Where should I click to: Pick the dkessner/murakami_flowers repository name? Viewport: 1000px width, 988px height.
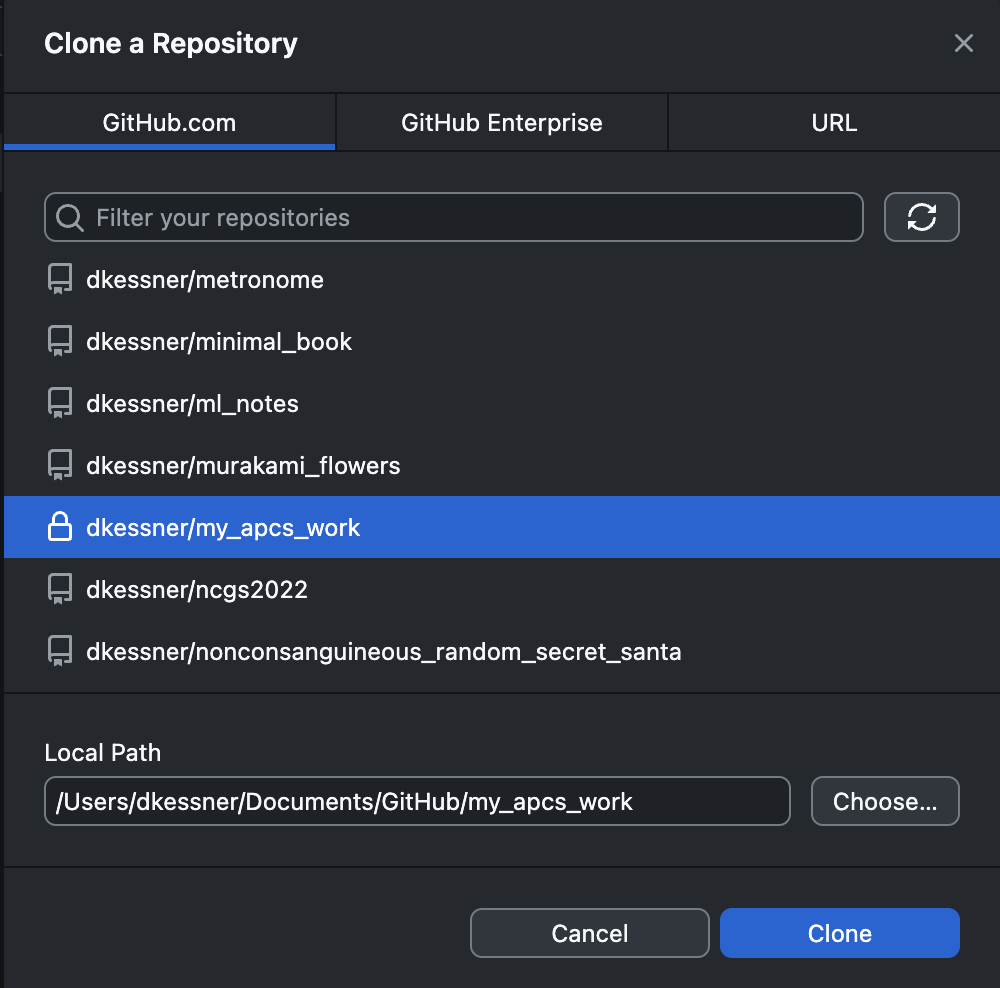[x=243, y=466]
